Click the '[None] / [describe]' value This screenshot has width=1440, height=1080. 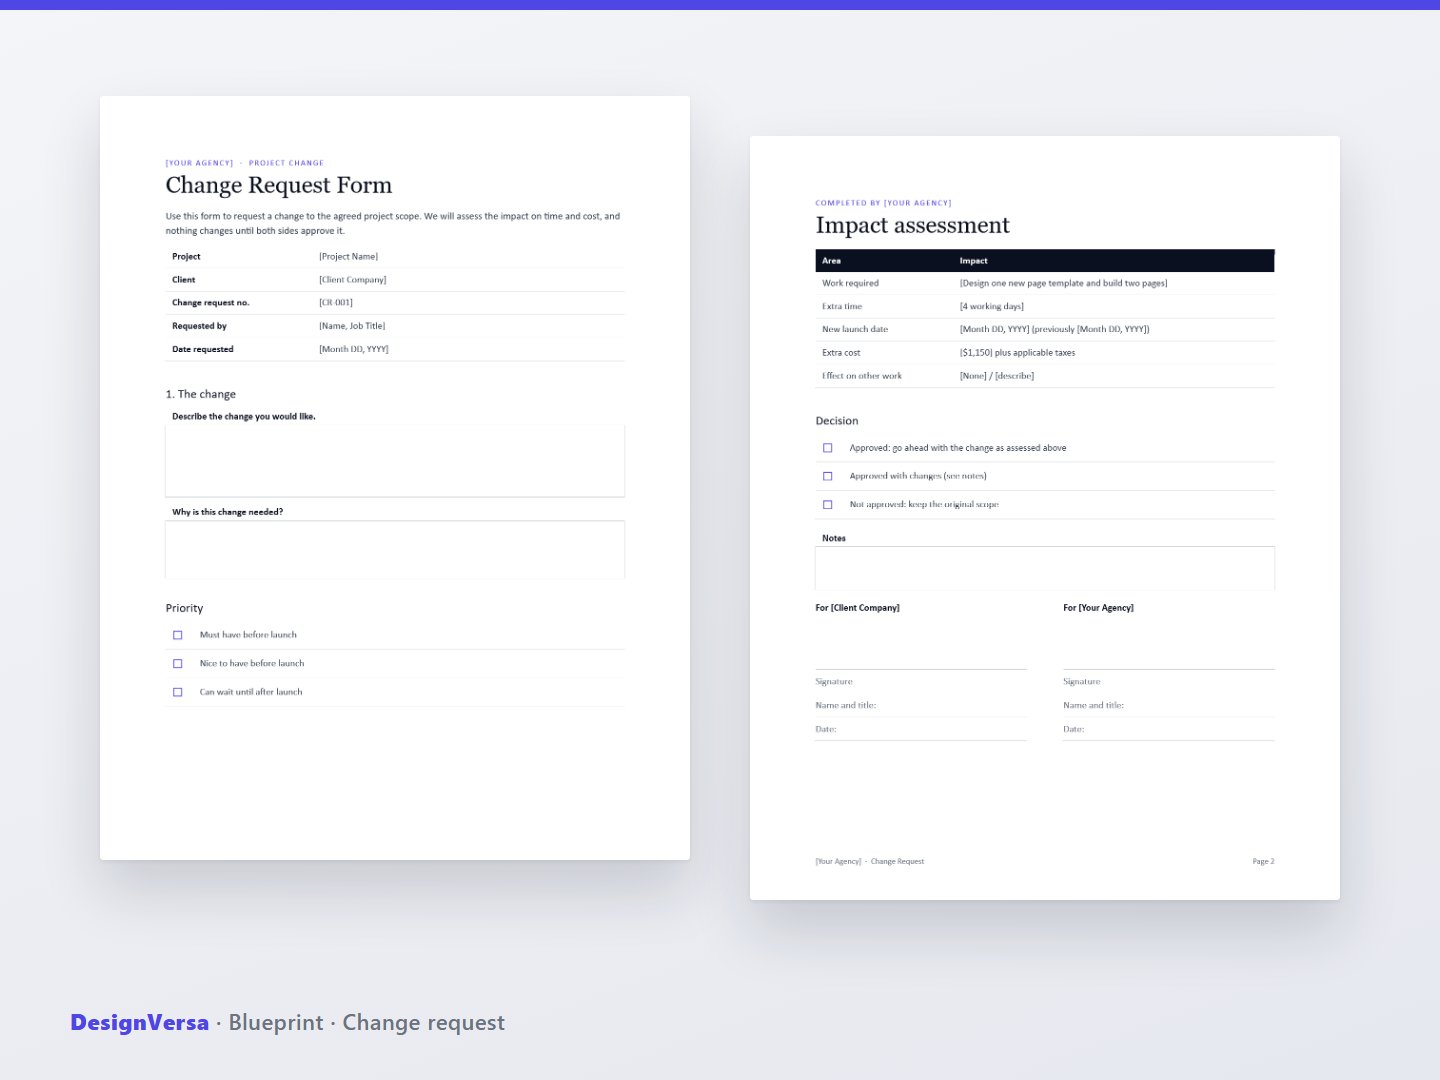996,376
